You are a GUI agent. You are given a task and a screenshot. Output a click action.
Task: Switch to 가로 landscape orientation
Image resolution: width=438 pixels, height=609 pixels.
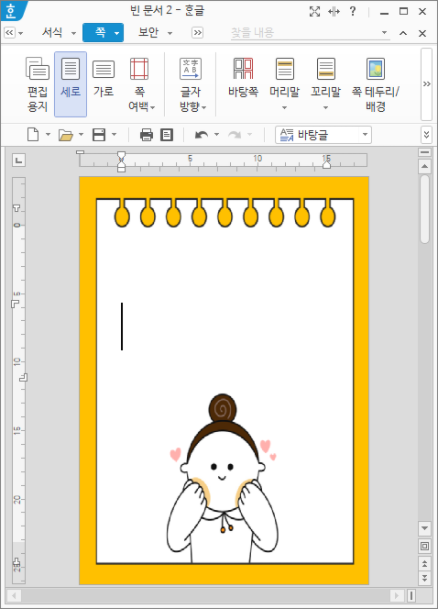coord(103,84)
